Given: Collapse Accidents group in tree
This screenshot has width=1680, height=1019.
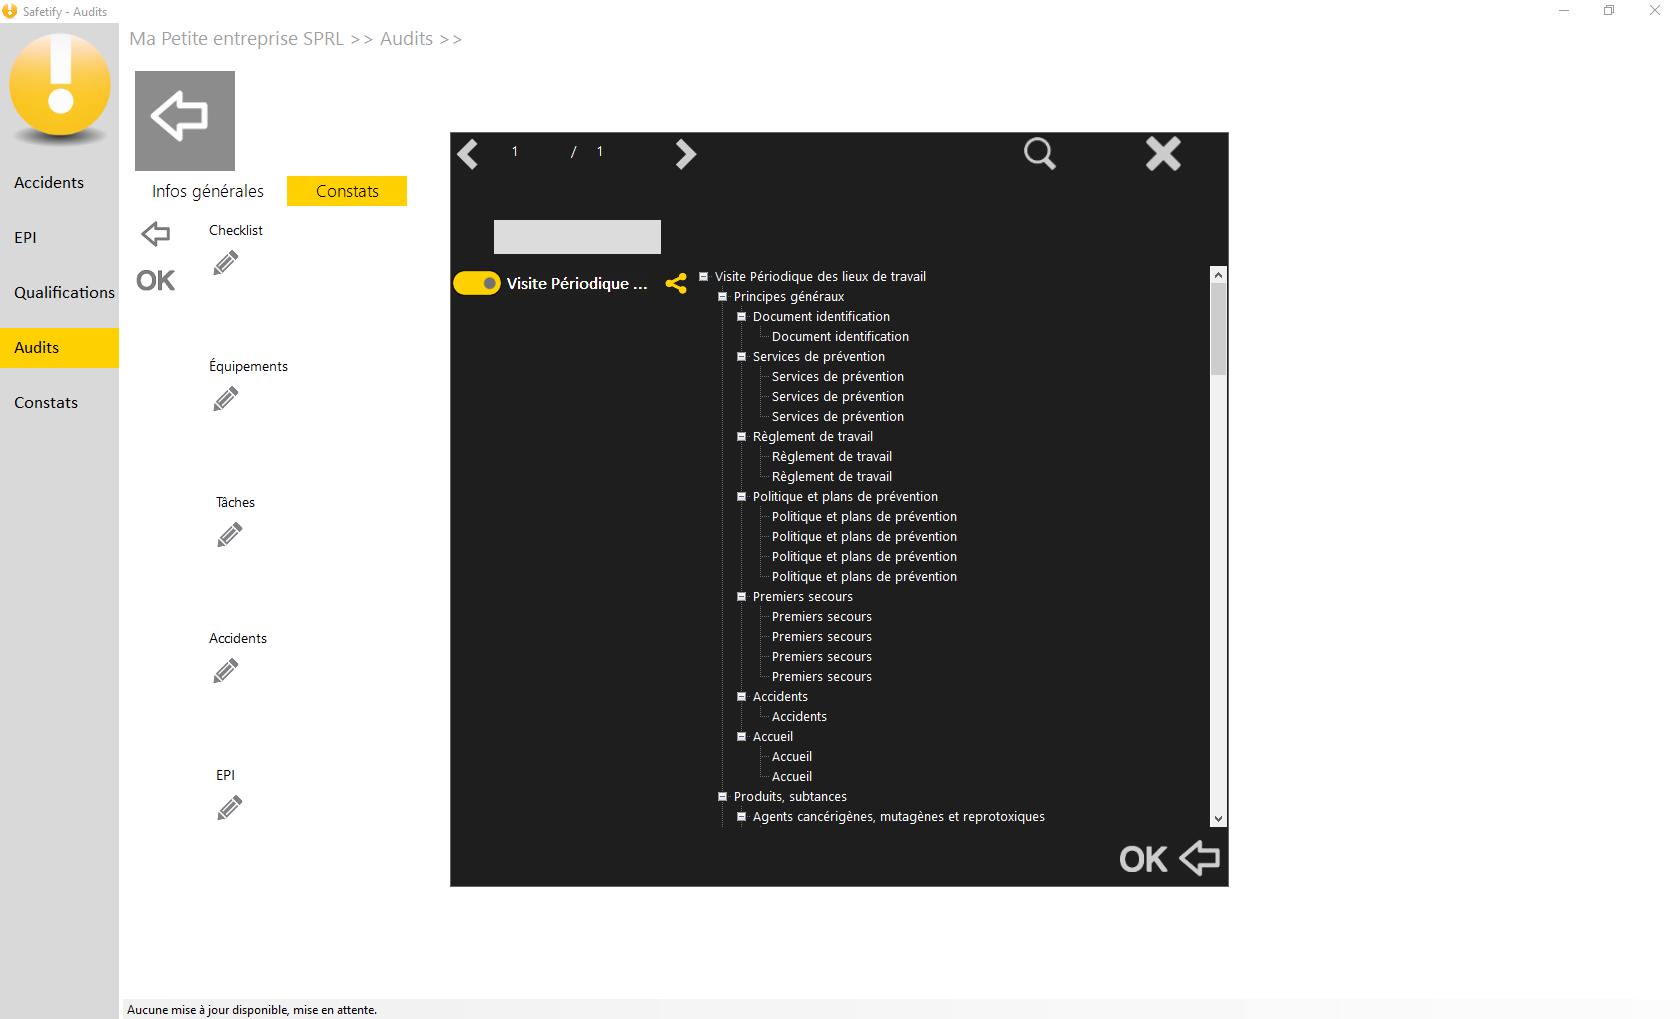Looking at the screenshot, I should (741, 697).
